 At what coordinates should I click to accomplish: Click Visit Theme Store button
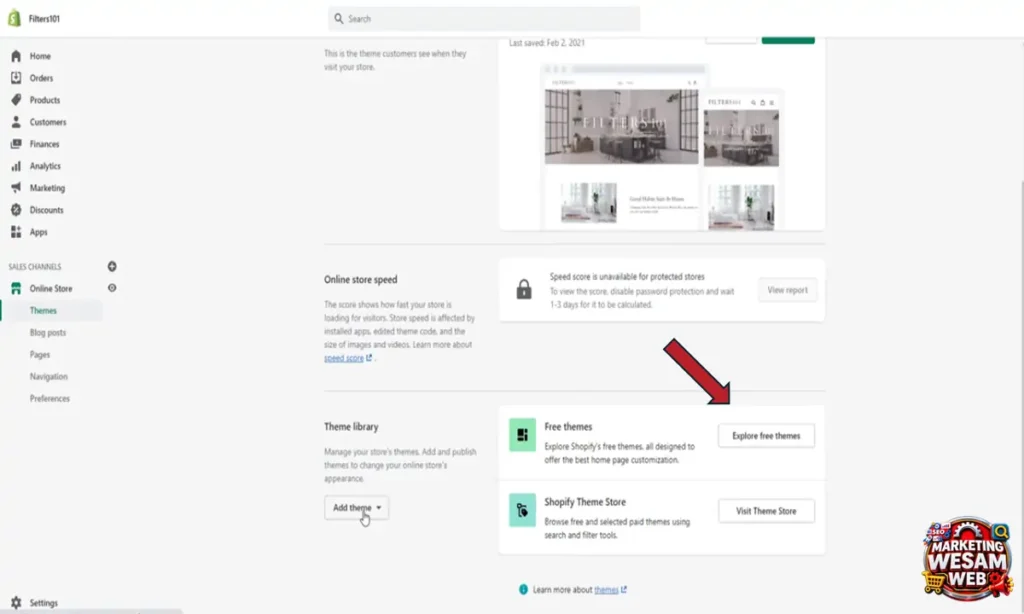(766, 511)
